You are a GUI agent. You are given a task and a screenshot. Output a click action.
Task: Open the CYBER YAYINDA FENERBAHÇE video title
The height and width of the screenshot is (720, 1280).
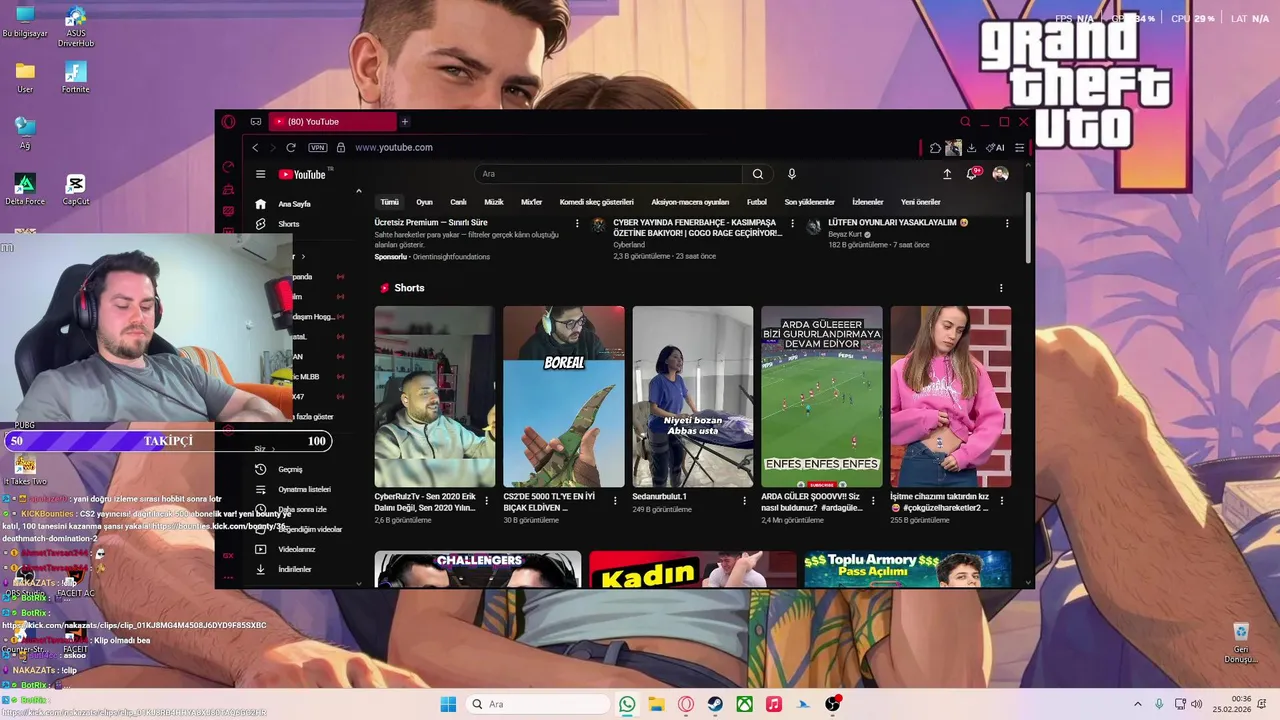697,228
